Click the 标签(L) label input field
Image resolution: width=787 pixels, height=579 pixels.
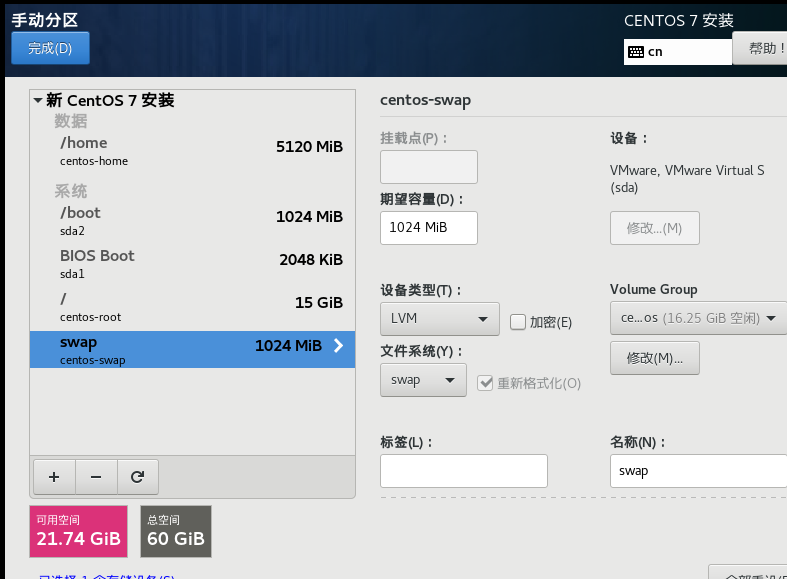click(x=464, y=471)
